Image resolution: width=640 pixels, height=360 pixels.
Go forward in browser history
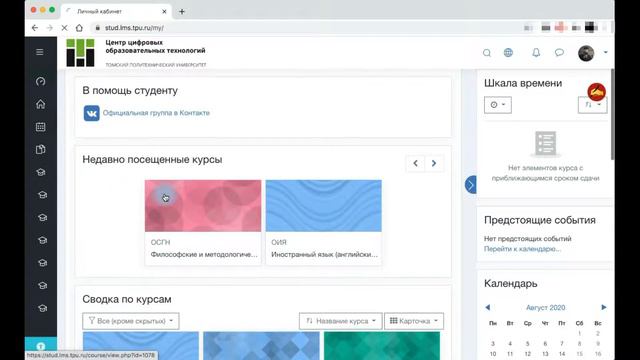coord(49,28)
